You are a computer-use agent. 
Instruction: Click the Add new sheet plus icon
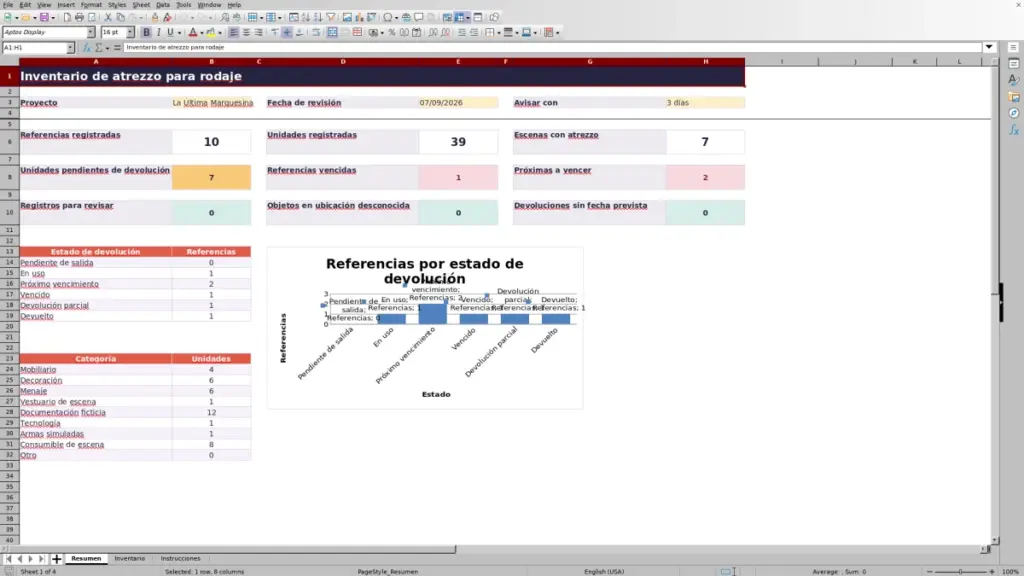tap(56, 558)
